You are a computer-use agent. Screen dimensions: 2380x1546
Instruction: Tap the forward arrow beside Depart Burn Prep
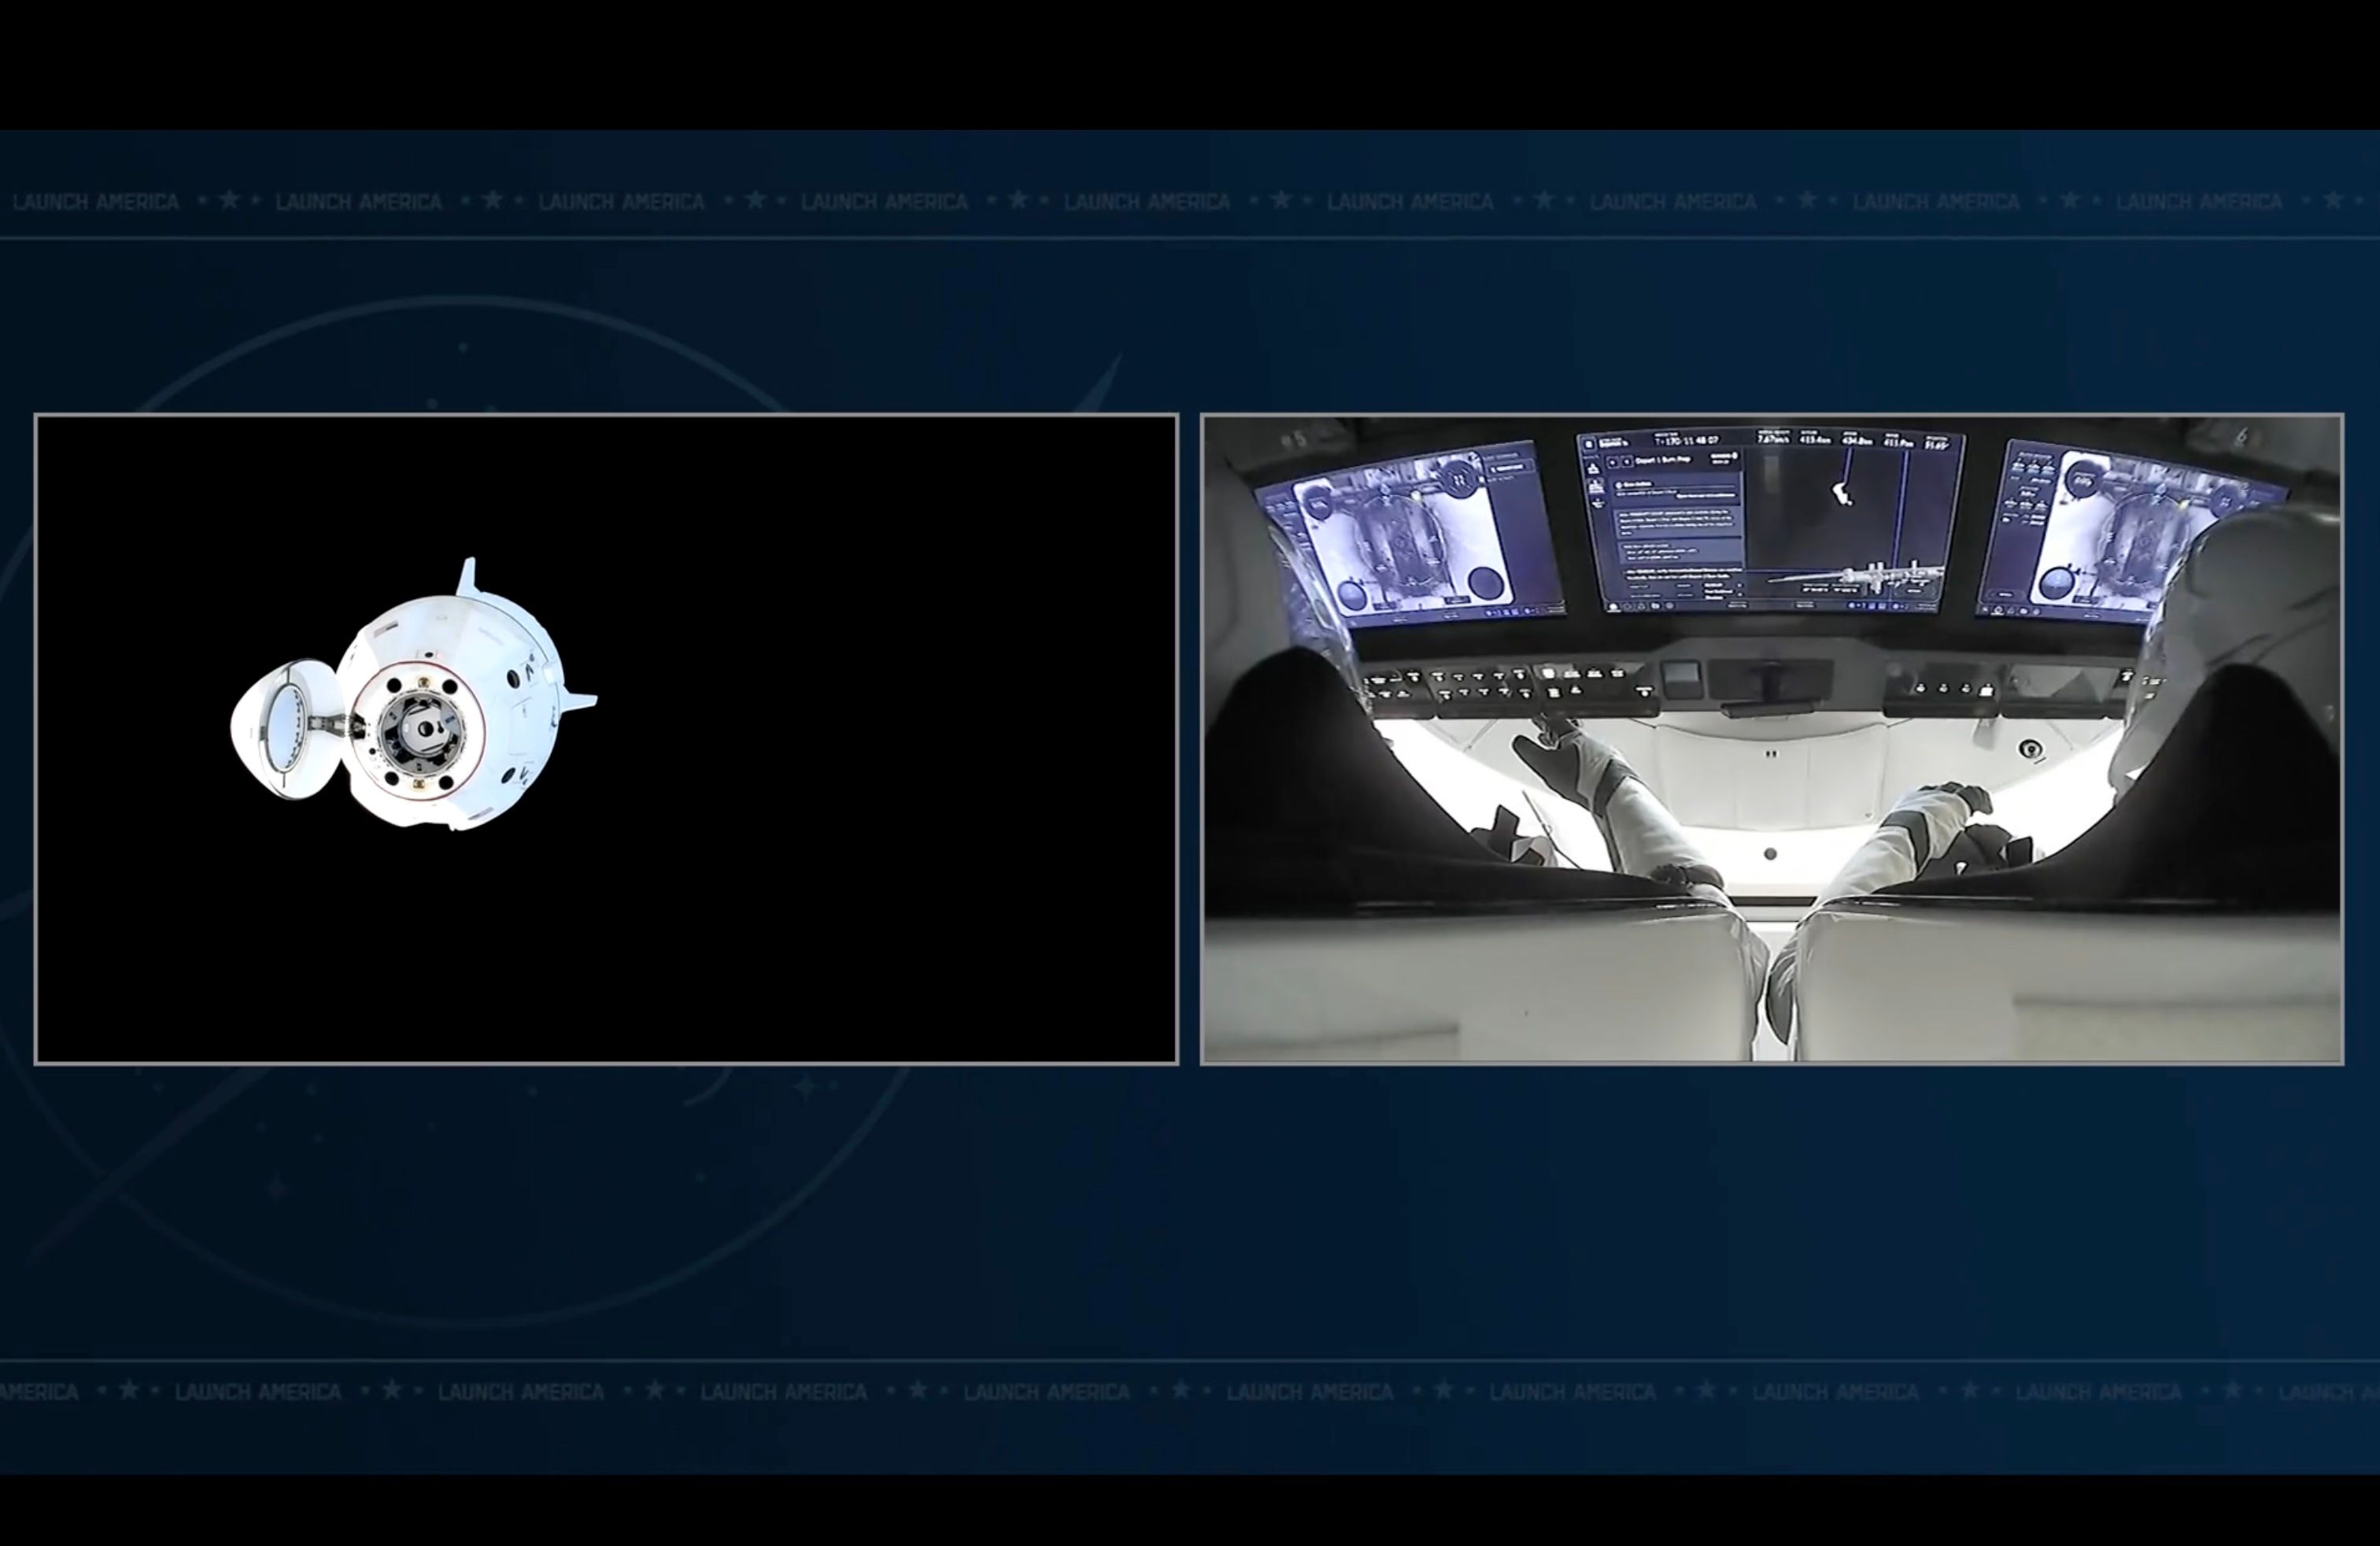click(1626, 462)
